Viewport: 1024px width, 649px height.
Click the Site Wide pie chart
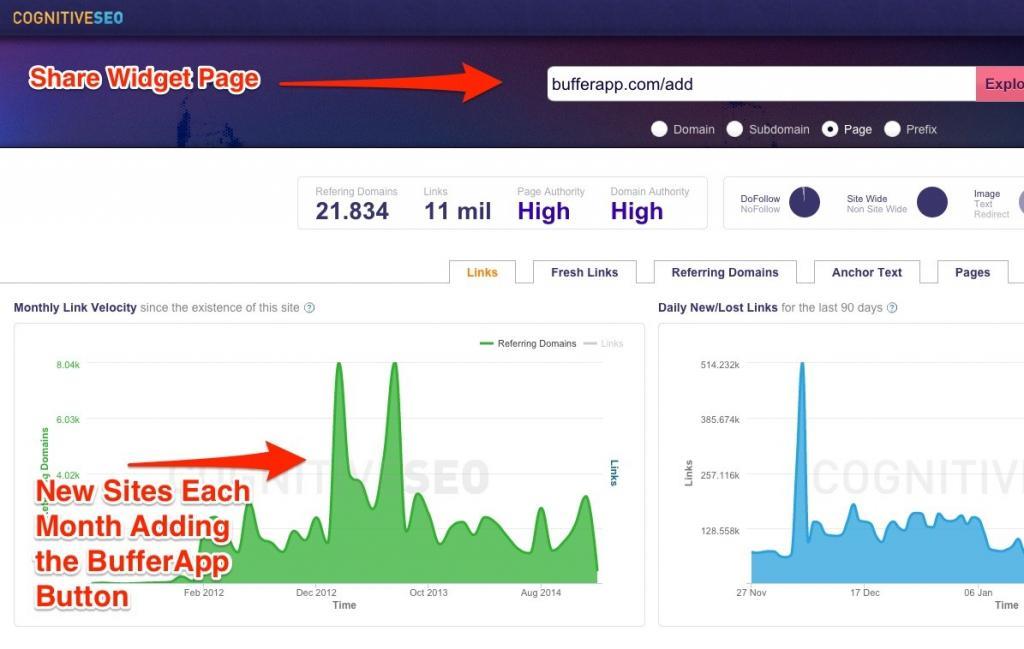[x=932, y=202]
